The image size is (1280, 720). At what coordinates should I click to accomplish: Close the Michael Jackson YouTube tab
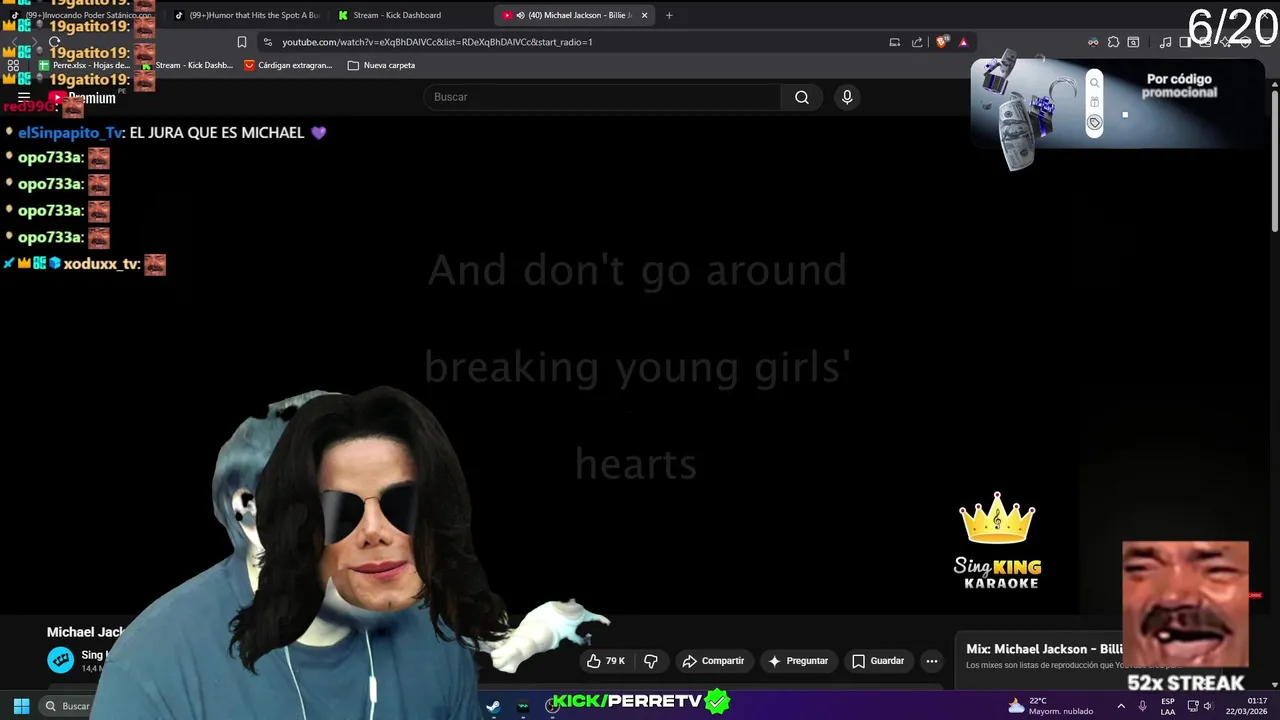(x=644, y=15)
